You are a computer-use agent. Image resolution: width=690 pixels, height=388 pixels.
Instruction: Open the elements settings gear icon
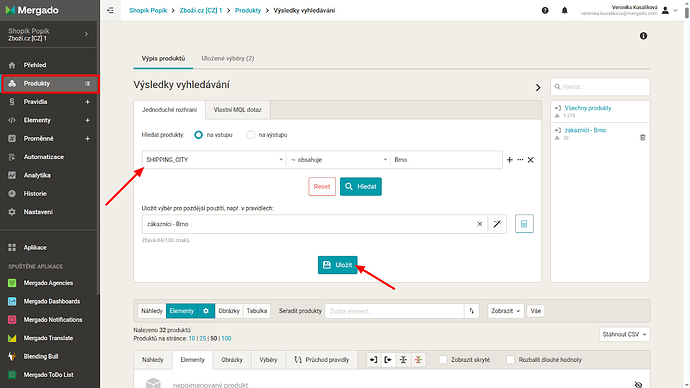(x=206, y=311)
